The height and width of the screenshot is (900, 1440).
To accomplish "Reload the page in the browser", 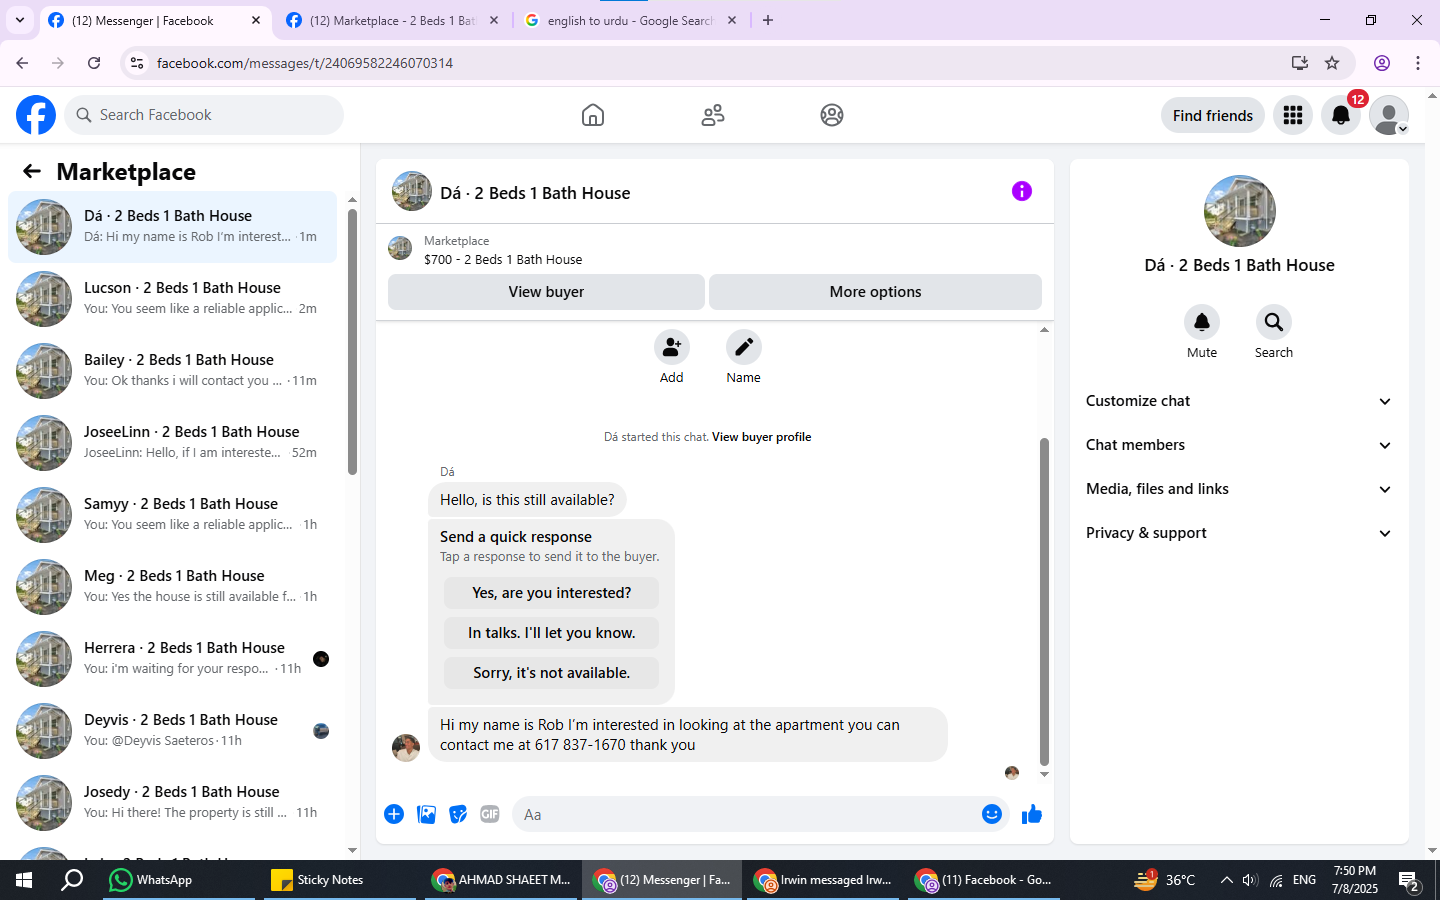I will (x=94, y=63).
